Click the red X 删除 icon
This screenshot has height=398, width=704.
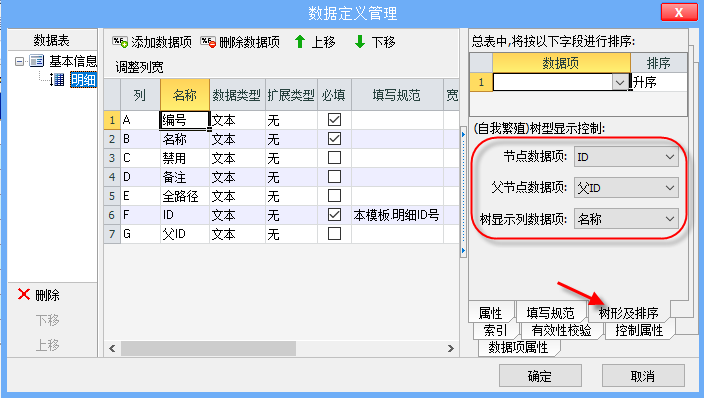24,294
